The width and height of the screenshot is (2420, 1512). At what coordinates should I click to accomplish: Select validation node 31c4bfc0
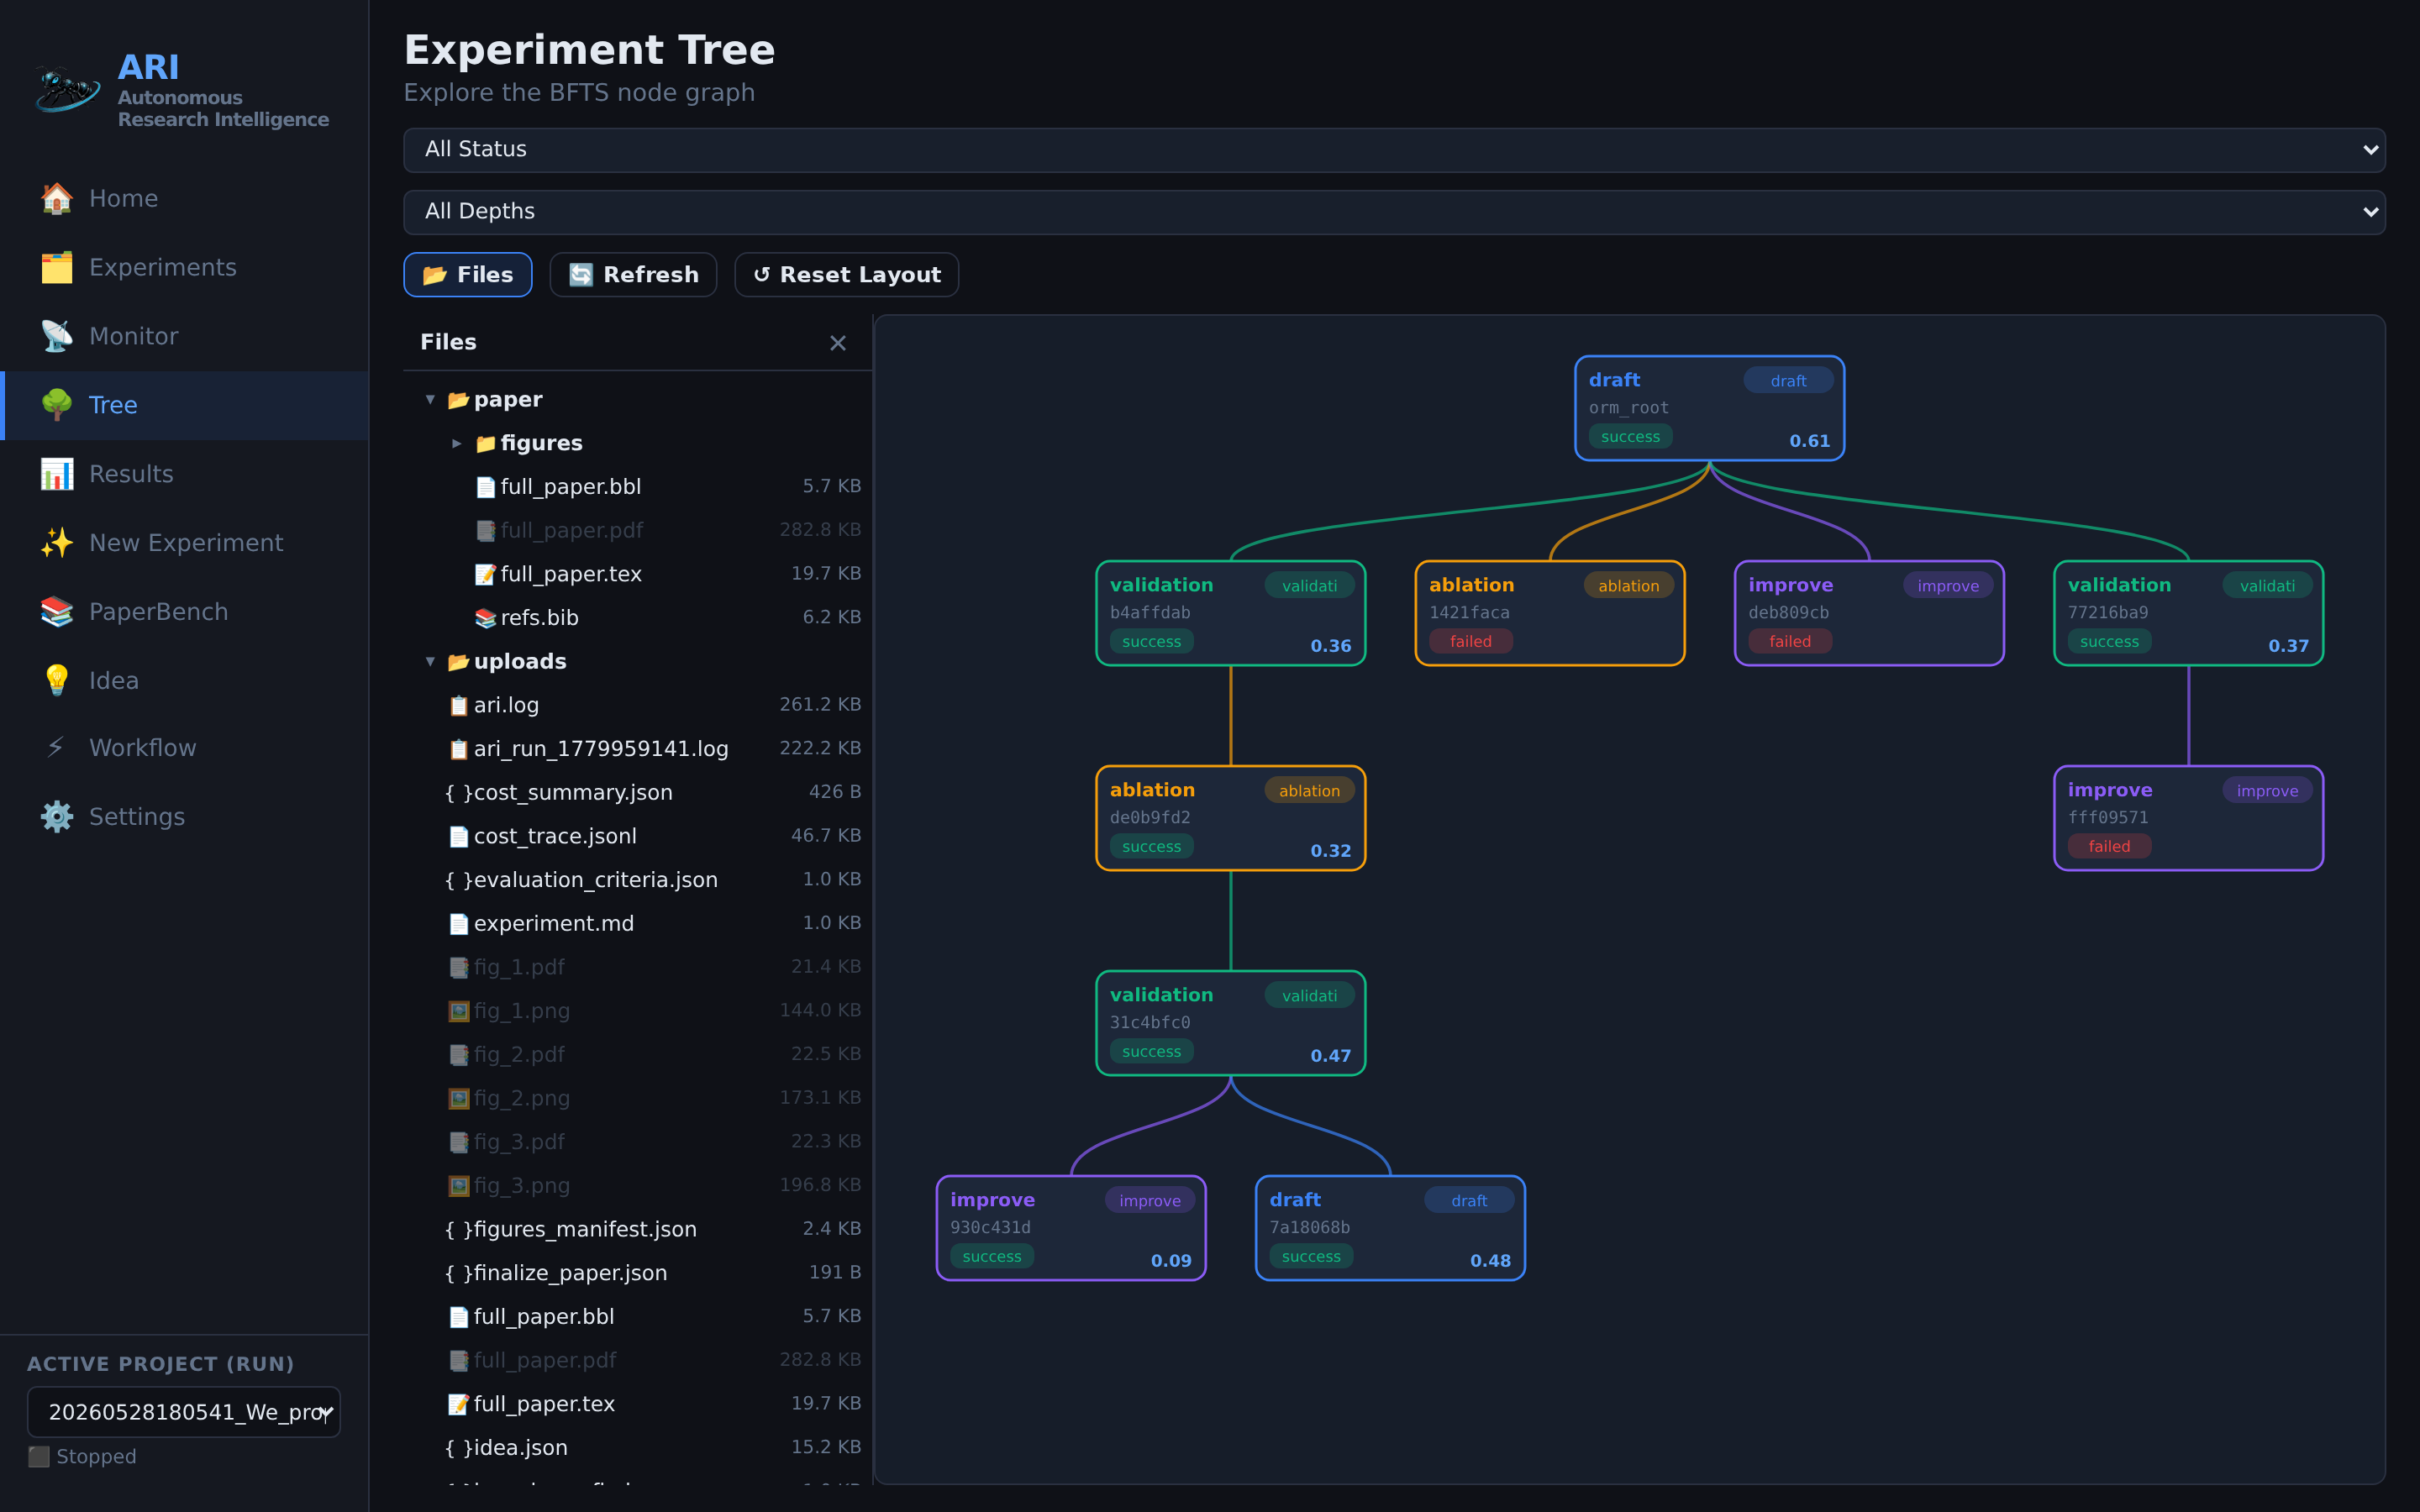[1230, 1023]
